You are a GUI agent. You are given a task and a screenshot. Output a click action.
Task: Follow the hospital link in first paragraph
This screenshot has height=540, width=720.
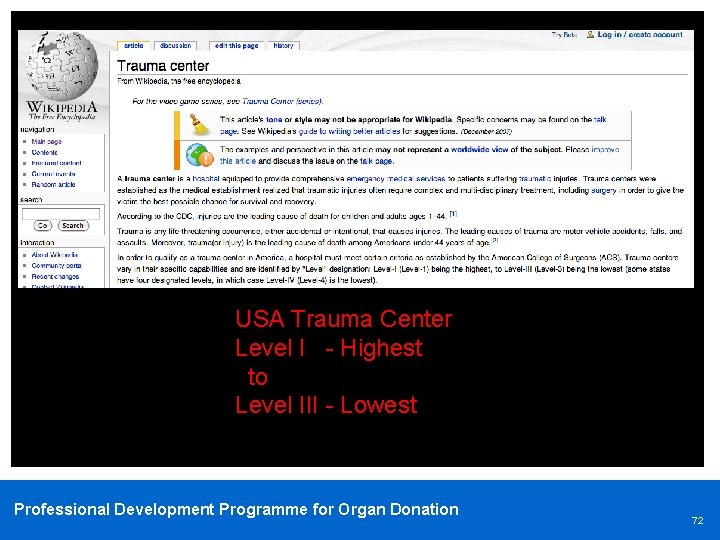(206, 179)
